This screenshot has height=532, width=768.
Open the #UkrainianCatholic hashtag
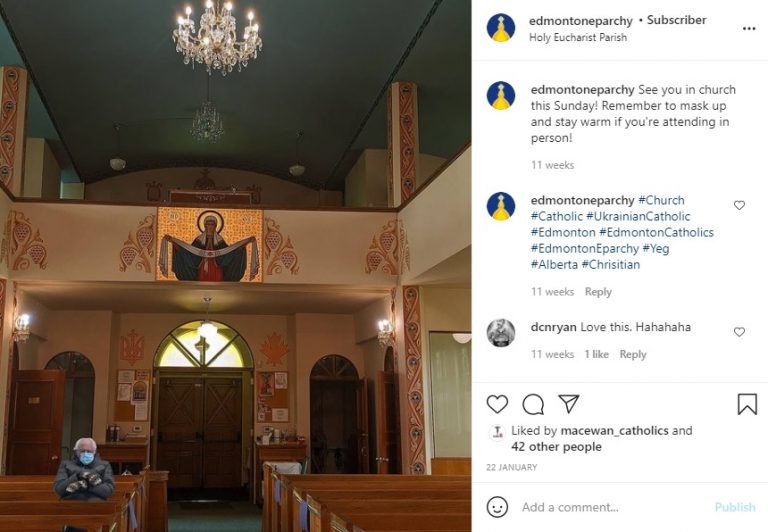[638, 216]
